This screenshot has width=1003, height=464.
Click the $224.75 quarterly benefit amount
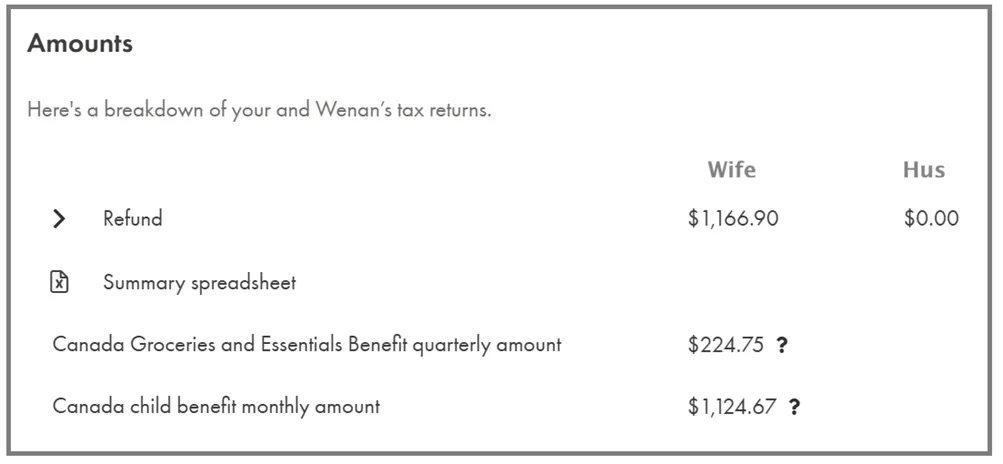coord(725,346)
